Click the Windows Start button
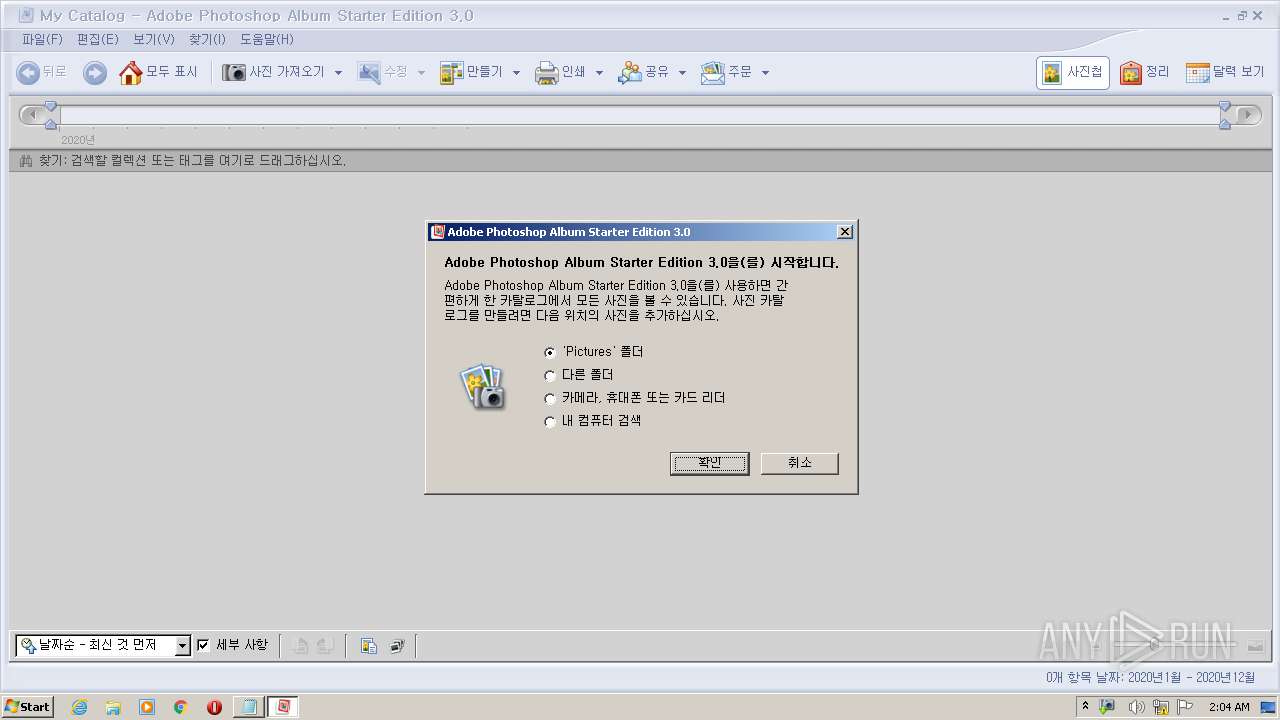This screenshot has width=1280, height=720. pos(28,706)
